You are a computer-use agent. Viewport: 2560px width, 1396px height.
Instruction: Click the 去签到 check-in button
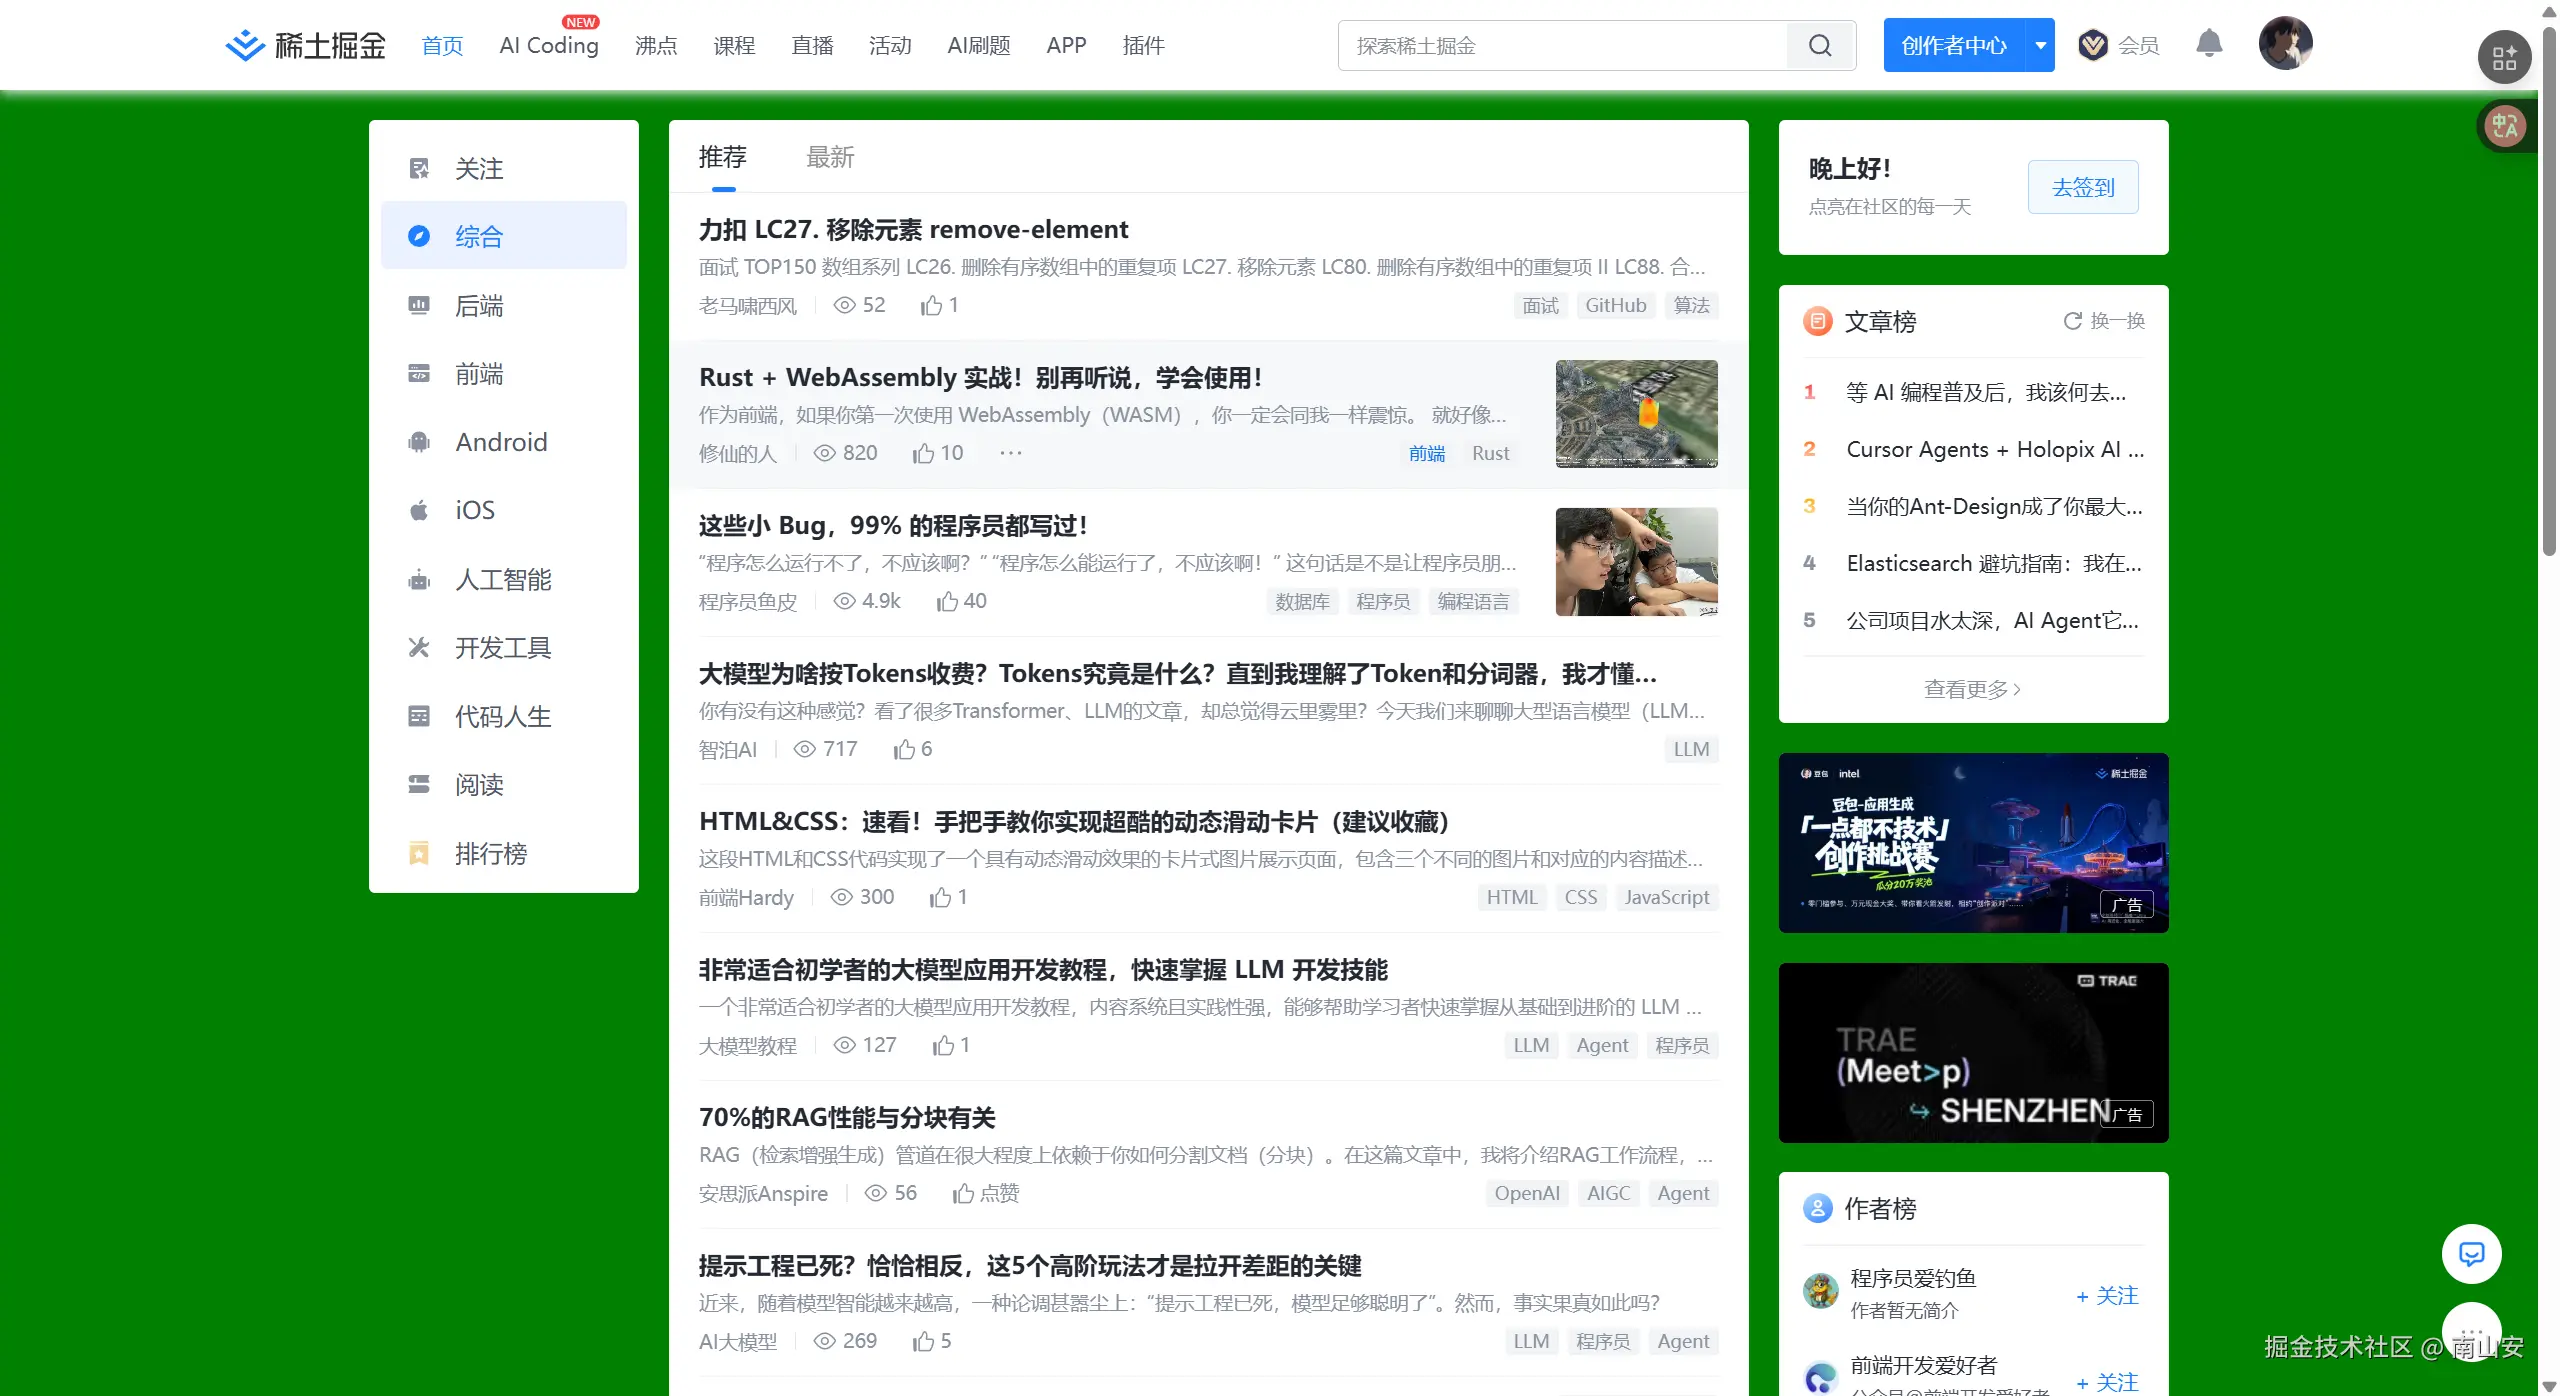(x=2083, y=187)
